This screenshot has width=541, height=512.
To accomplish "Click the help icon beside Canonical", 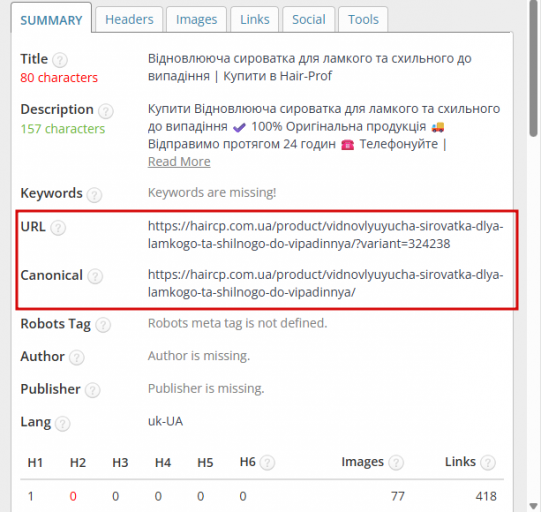I will [x=95, y=276].
